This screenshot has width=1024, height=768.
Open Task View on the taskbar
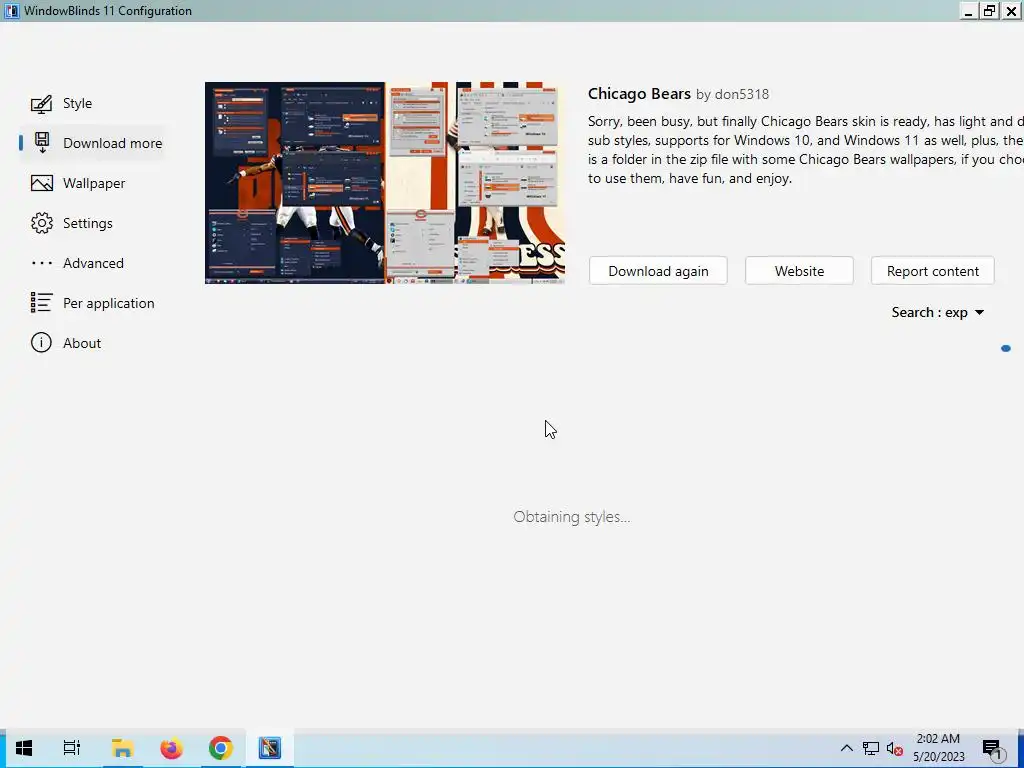click(x=72, y=748)
